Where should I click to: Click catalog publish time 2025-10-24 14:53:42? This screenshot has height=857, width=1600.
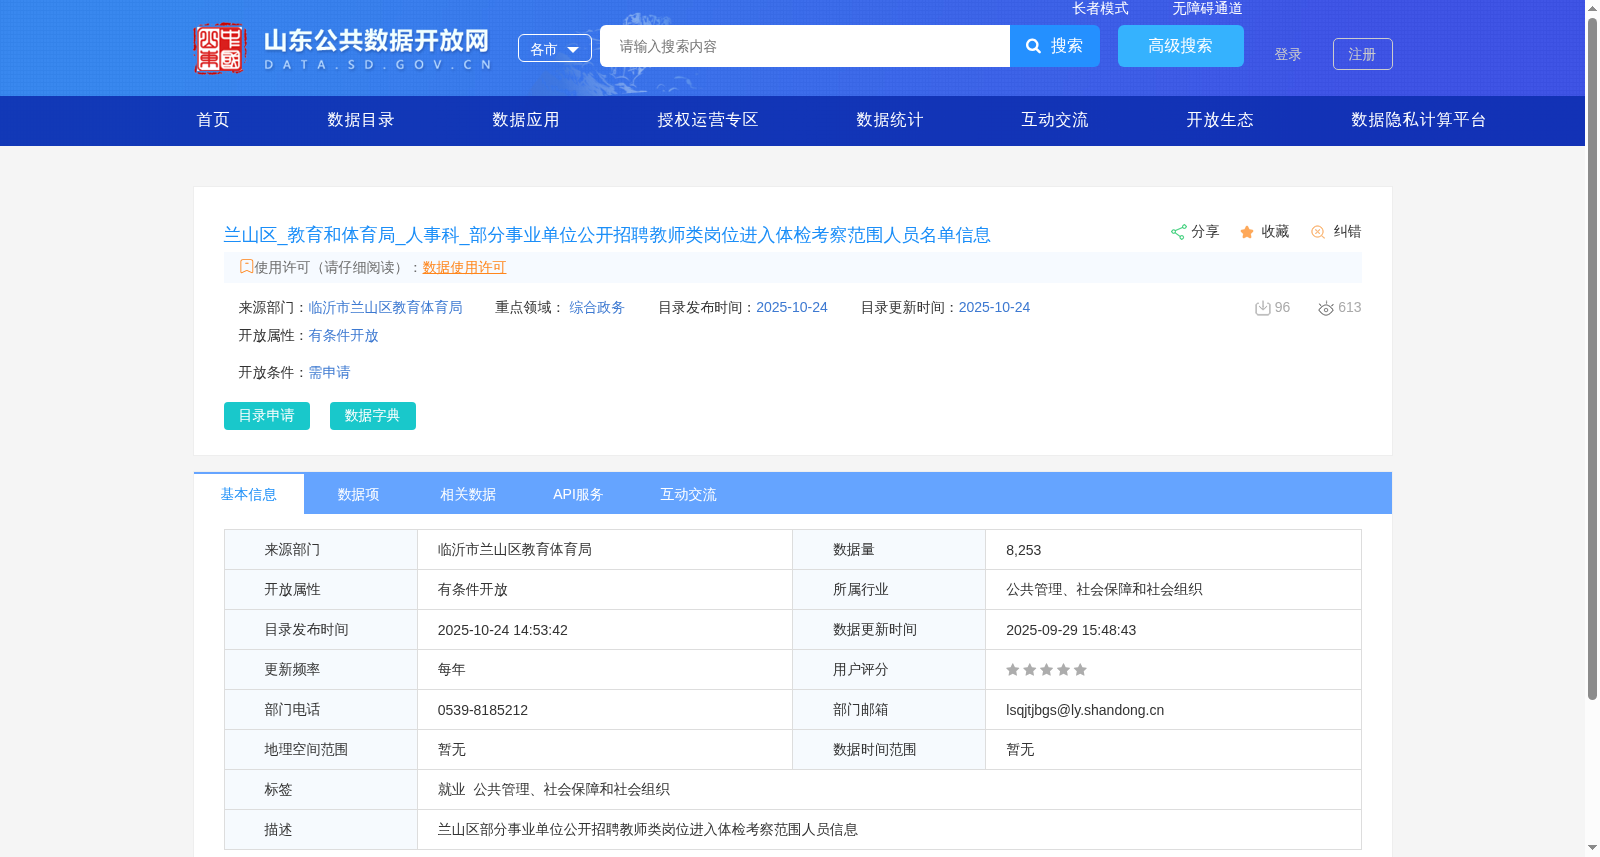(x=503, y=630)
